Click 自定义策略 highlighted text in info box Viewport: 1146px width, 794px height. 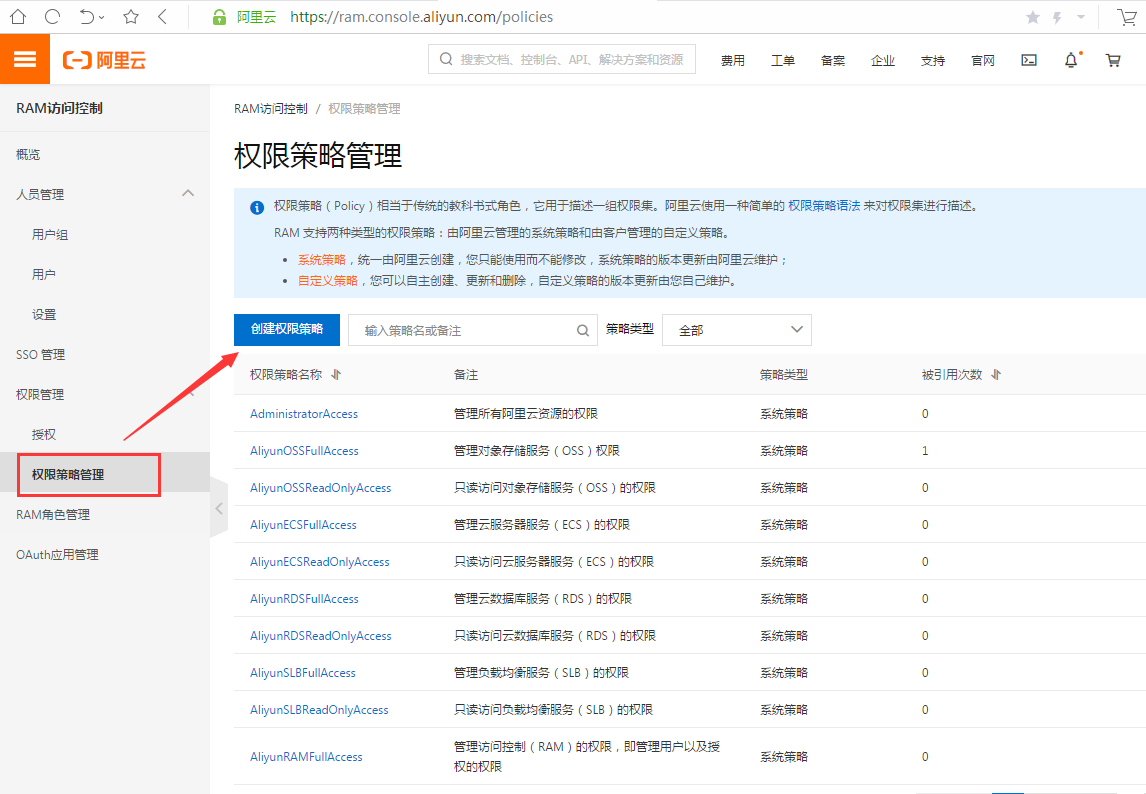click(327, 281)
